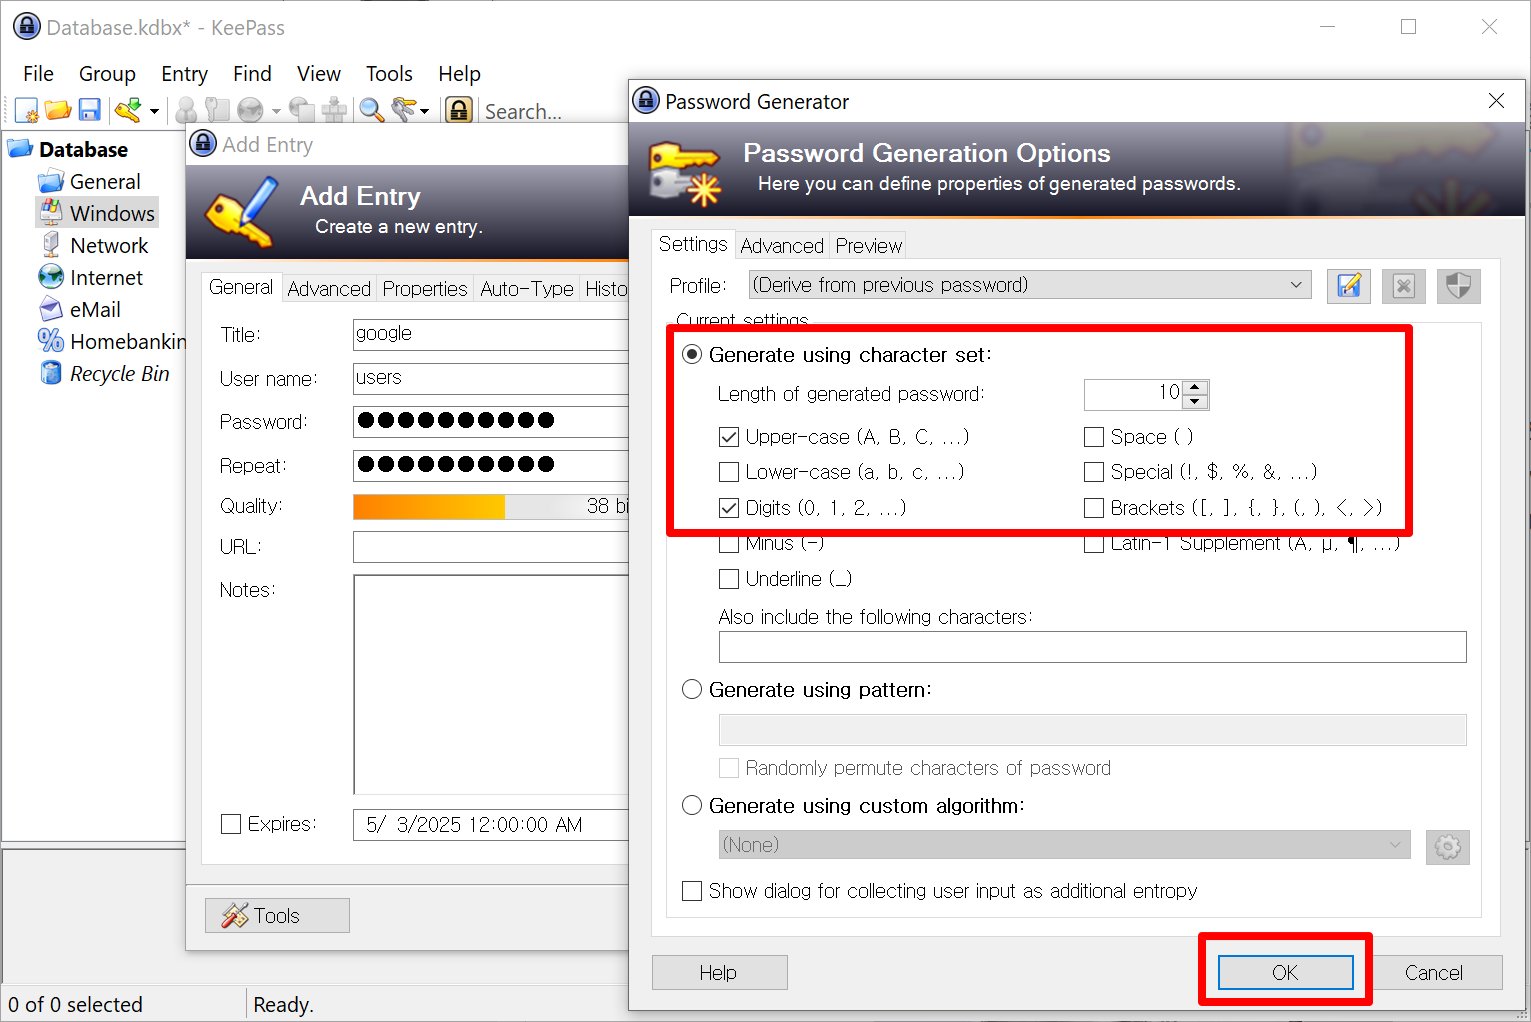Image resolution: width=1531 pixels, height=1022 pixels.
Task: Click inside the Notes text area
Action: coord(491,684)
